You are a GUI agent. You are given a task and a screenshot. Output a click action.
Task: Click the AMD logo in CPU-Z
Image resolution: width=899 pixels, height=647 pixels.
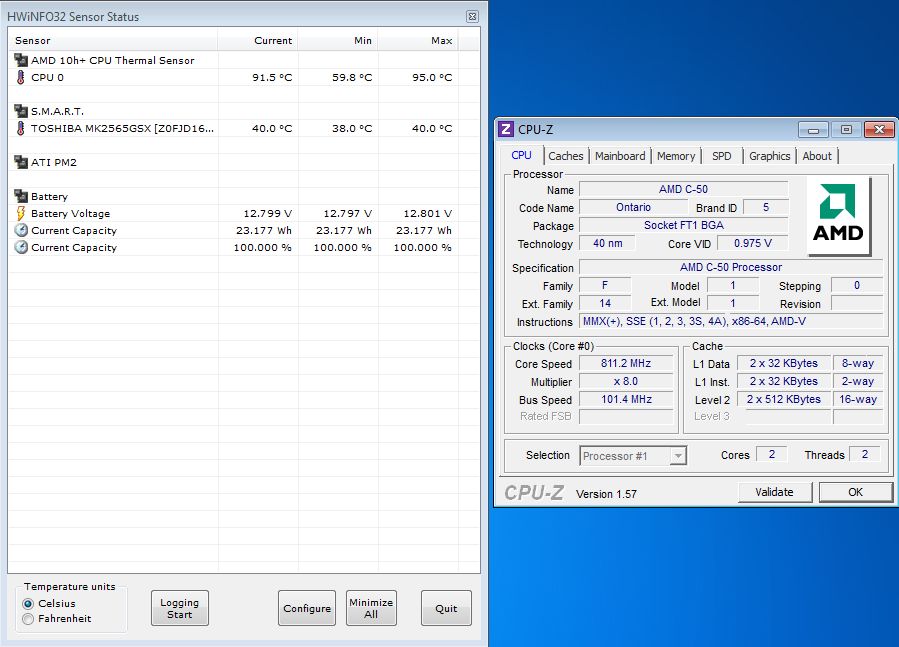click(838, 215)
